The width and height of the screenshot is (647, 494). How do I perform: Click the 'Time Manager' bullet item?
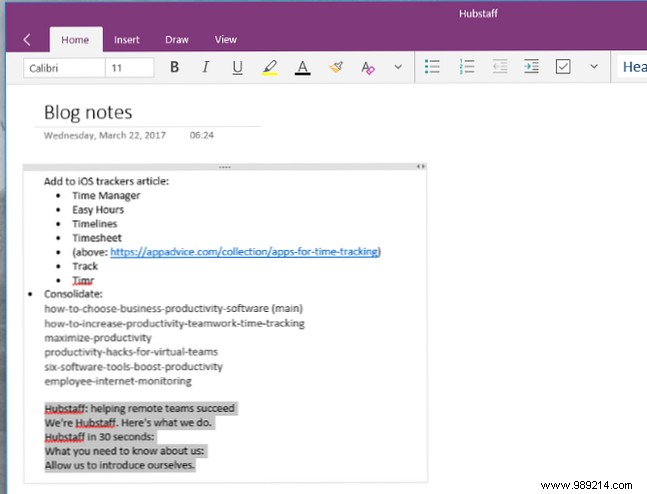pos(106,196)
